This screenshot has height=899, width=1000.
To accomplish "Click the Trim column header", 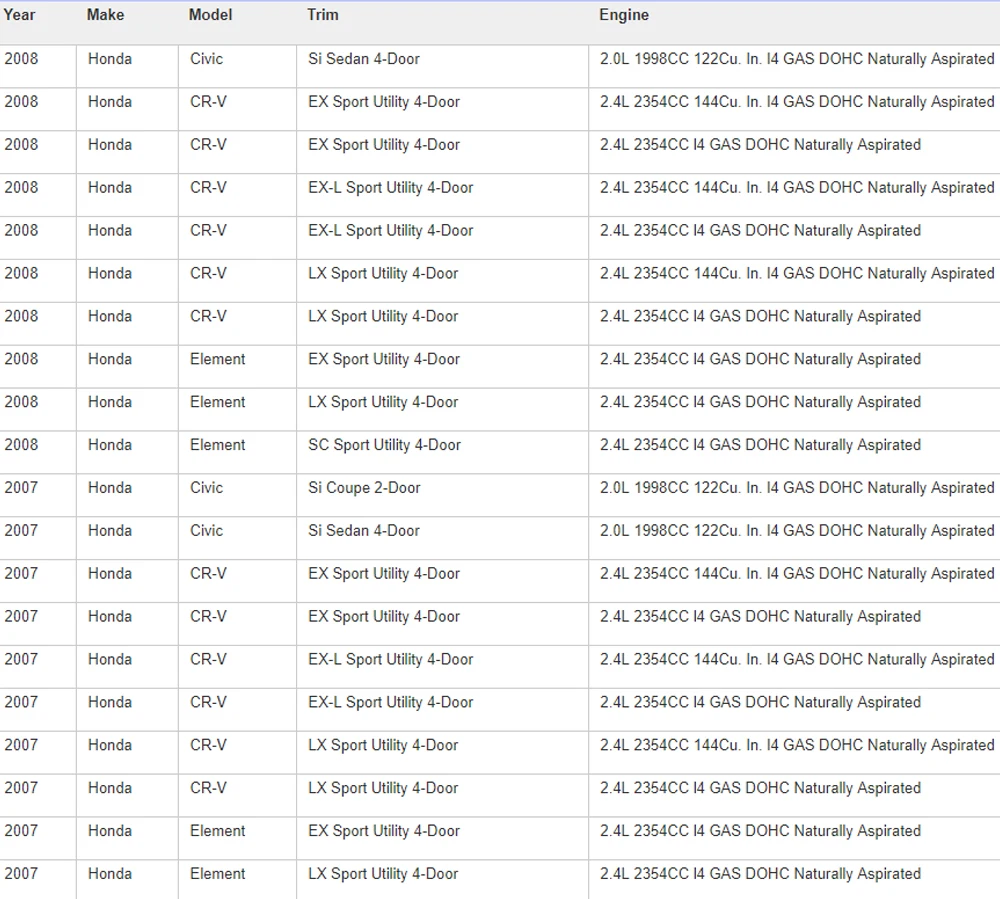I will [x=323, y=15].
